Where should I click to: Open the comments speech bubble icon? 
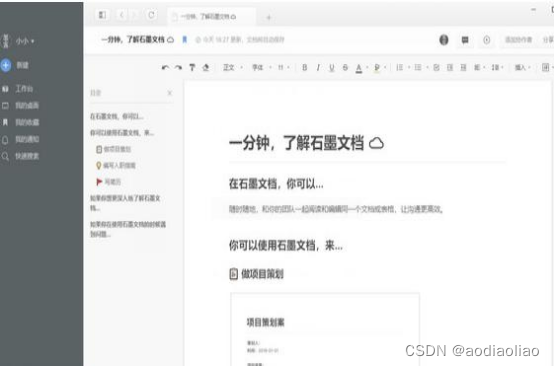(x=465, y=40)
